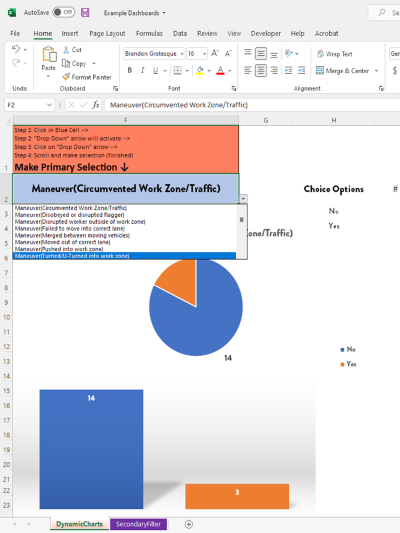This screenshot has width=400, height=533.
Task: Open the Insert ribbon tab
Action: [x=70, y=33]
